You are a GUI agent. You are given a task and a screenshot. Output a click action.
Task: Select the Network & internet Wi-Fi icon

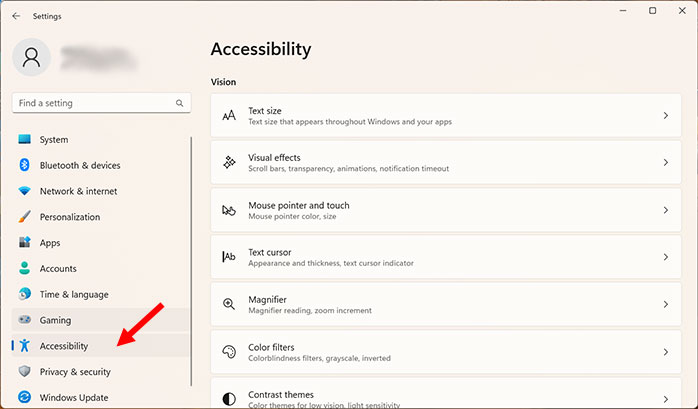tap(24, 191)
